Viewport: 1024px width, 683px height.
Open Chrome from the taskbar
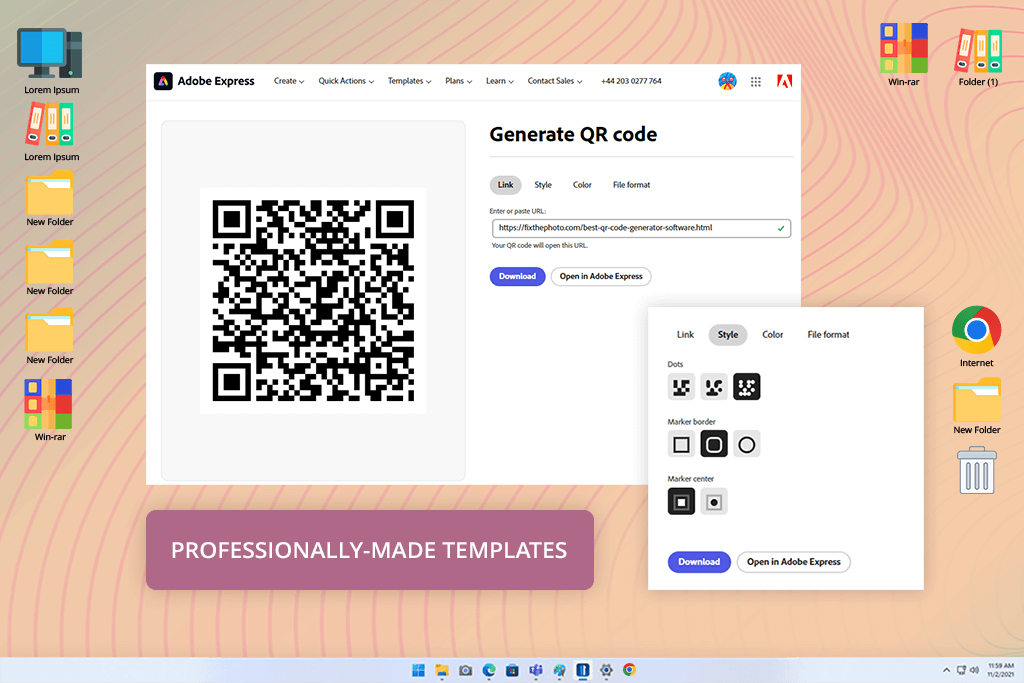630,670
